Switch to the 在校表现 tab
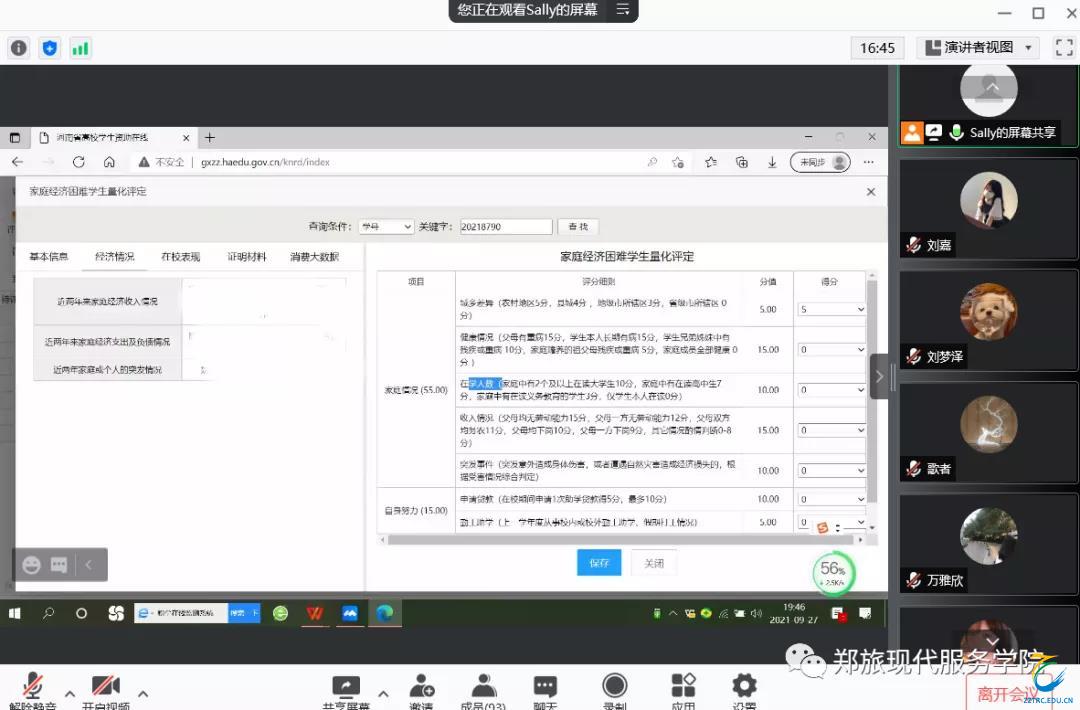 (x=180, y=257)
